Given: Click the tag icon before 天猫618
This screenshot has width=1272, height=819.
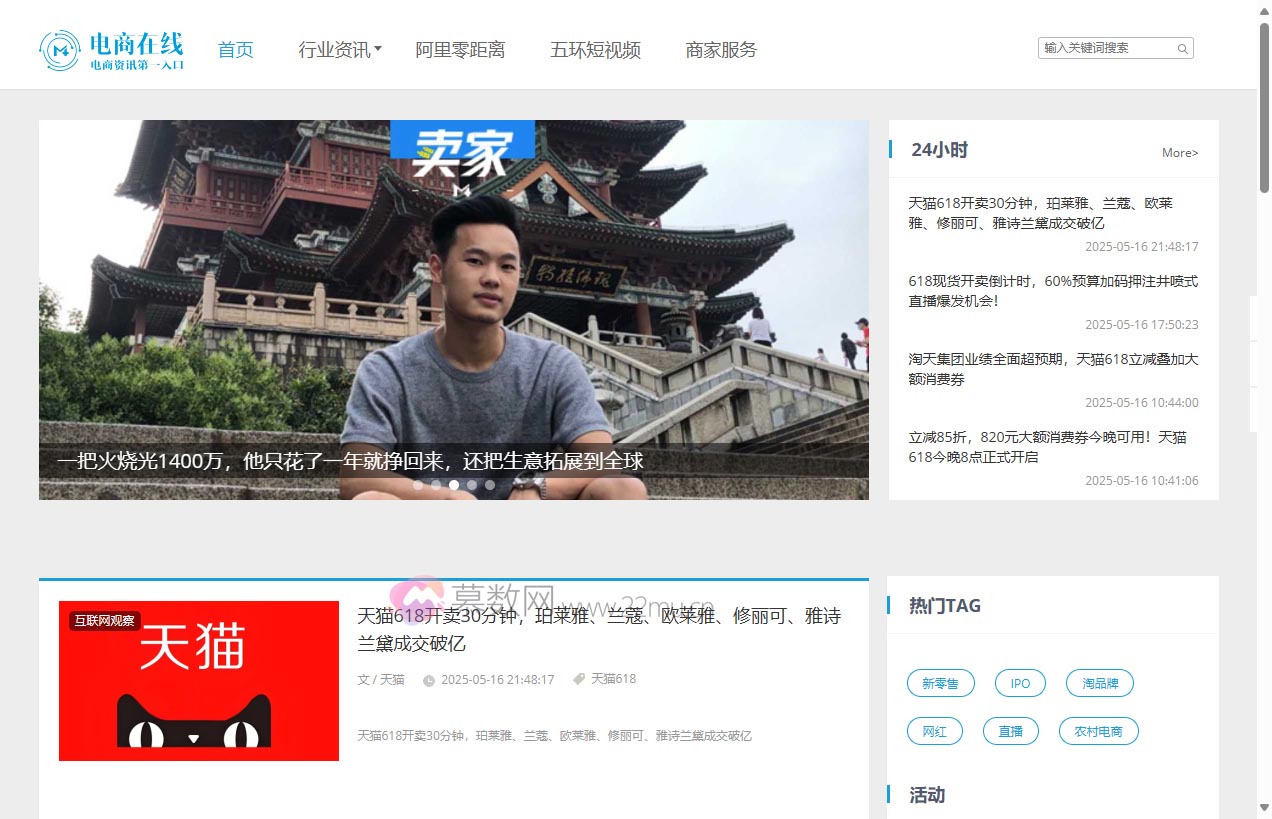Looking at the screenshot, I should click(578, 679).
